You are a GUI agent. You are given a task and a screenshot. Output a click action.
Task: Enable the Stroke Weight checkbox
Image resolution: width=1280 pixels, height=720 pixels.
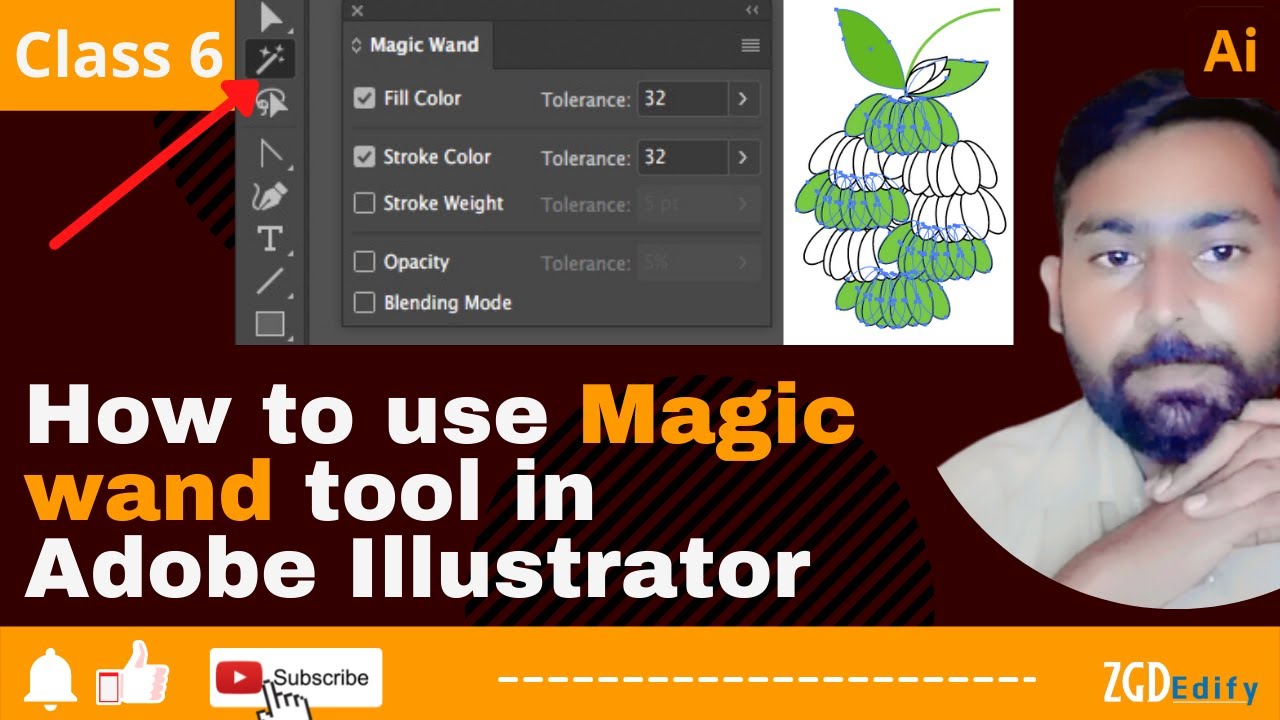(x=364, y=203)
